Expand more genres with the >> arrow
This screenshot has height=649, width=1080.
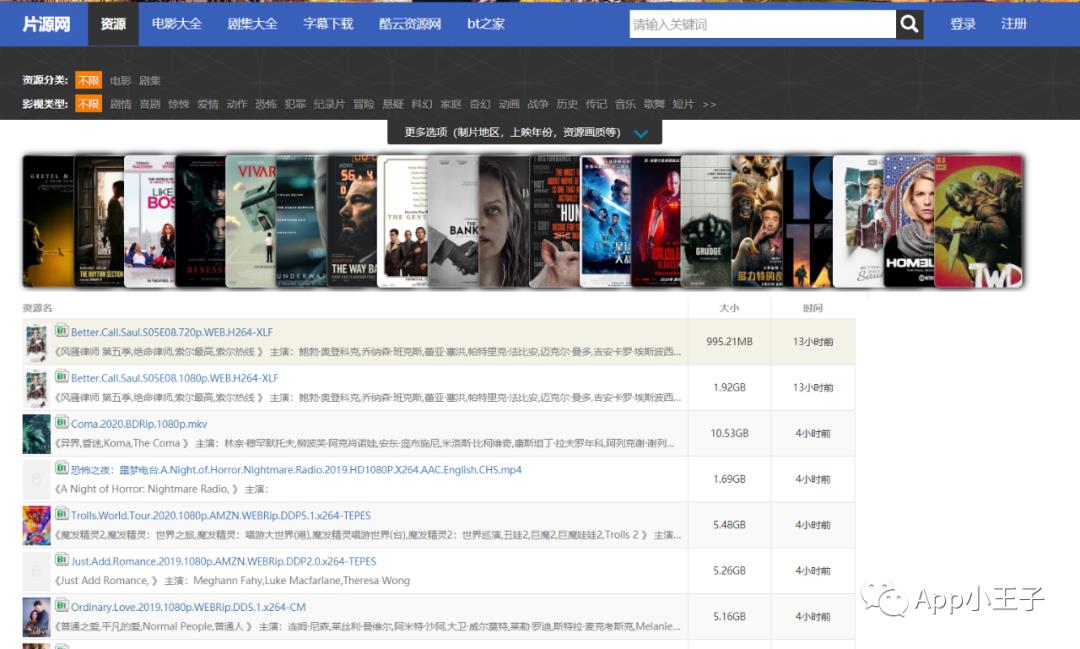click(x=709, y=104)
